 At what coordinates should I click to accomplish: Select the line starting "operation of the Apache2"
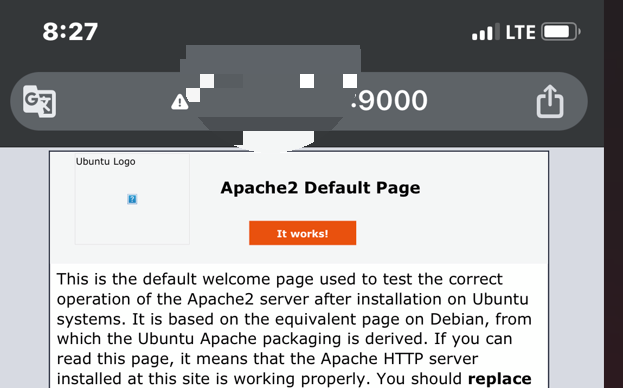(292, 299)
